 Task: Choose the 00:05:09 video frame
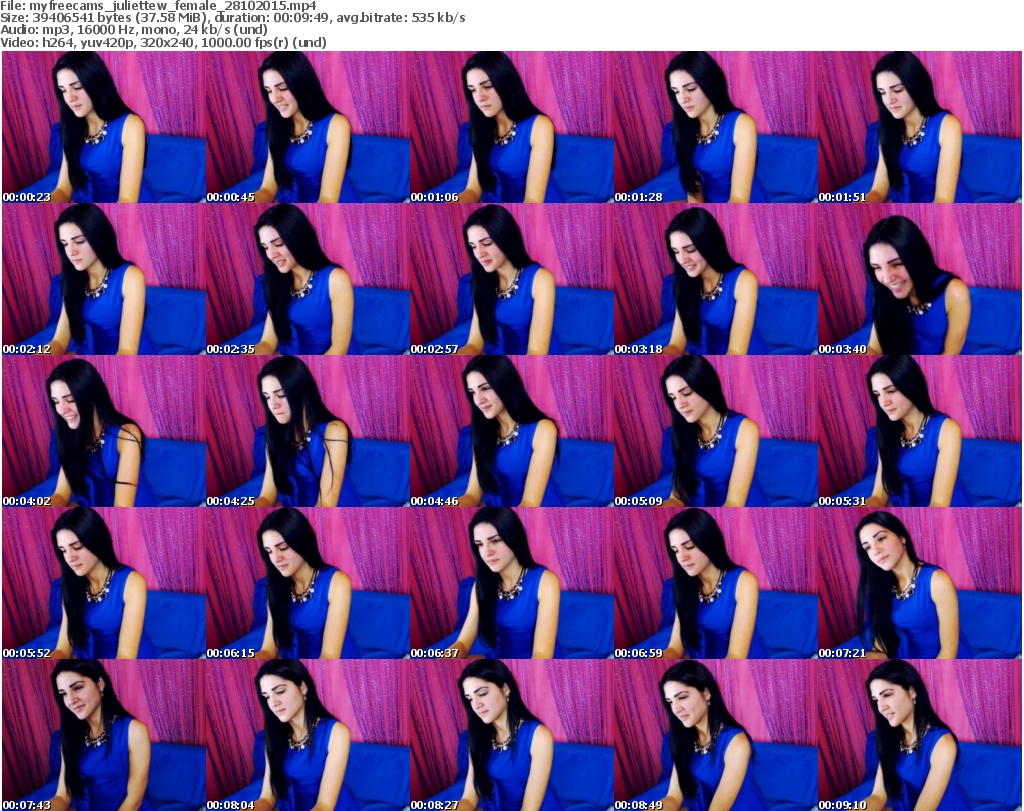(715, 431)
